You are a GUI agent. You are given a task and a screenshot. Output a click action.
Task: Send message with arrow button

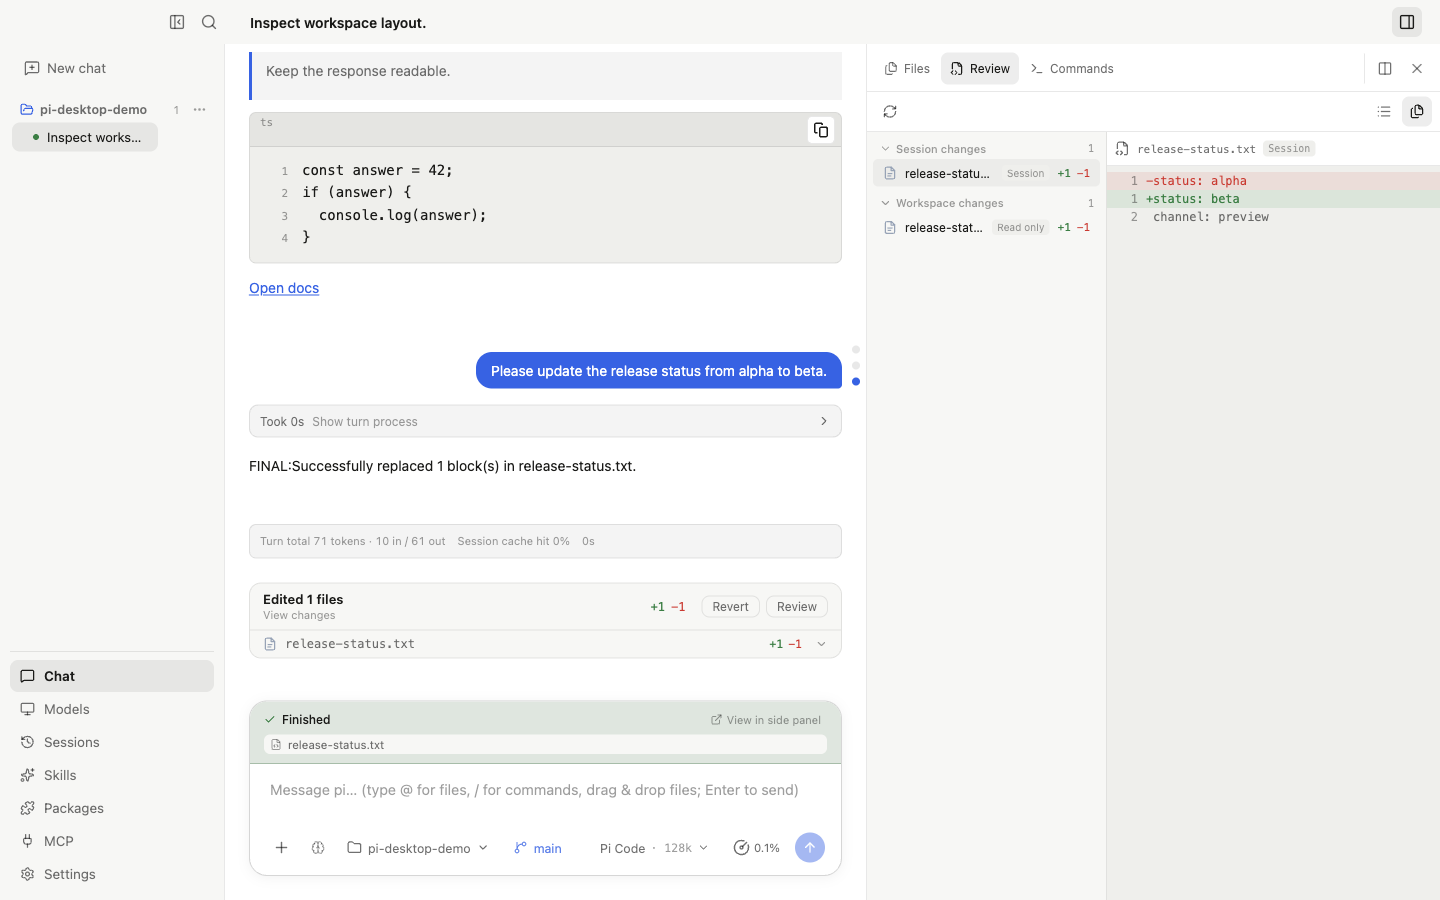pyautogui.click(x=810, y=848)
